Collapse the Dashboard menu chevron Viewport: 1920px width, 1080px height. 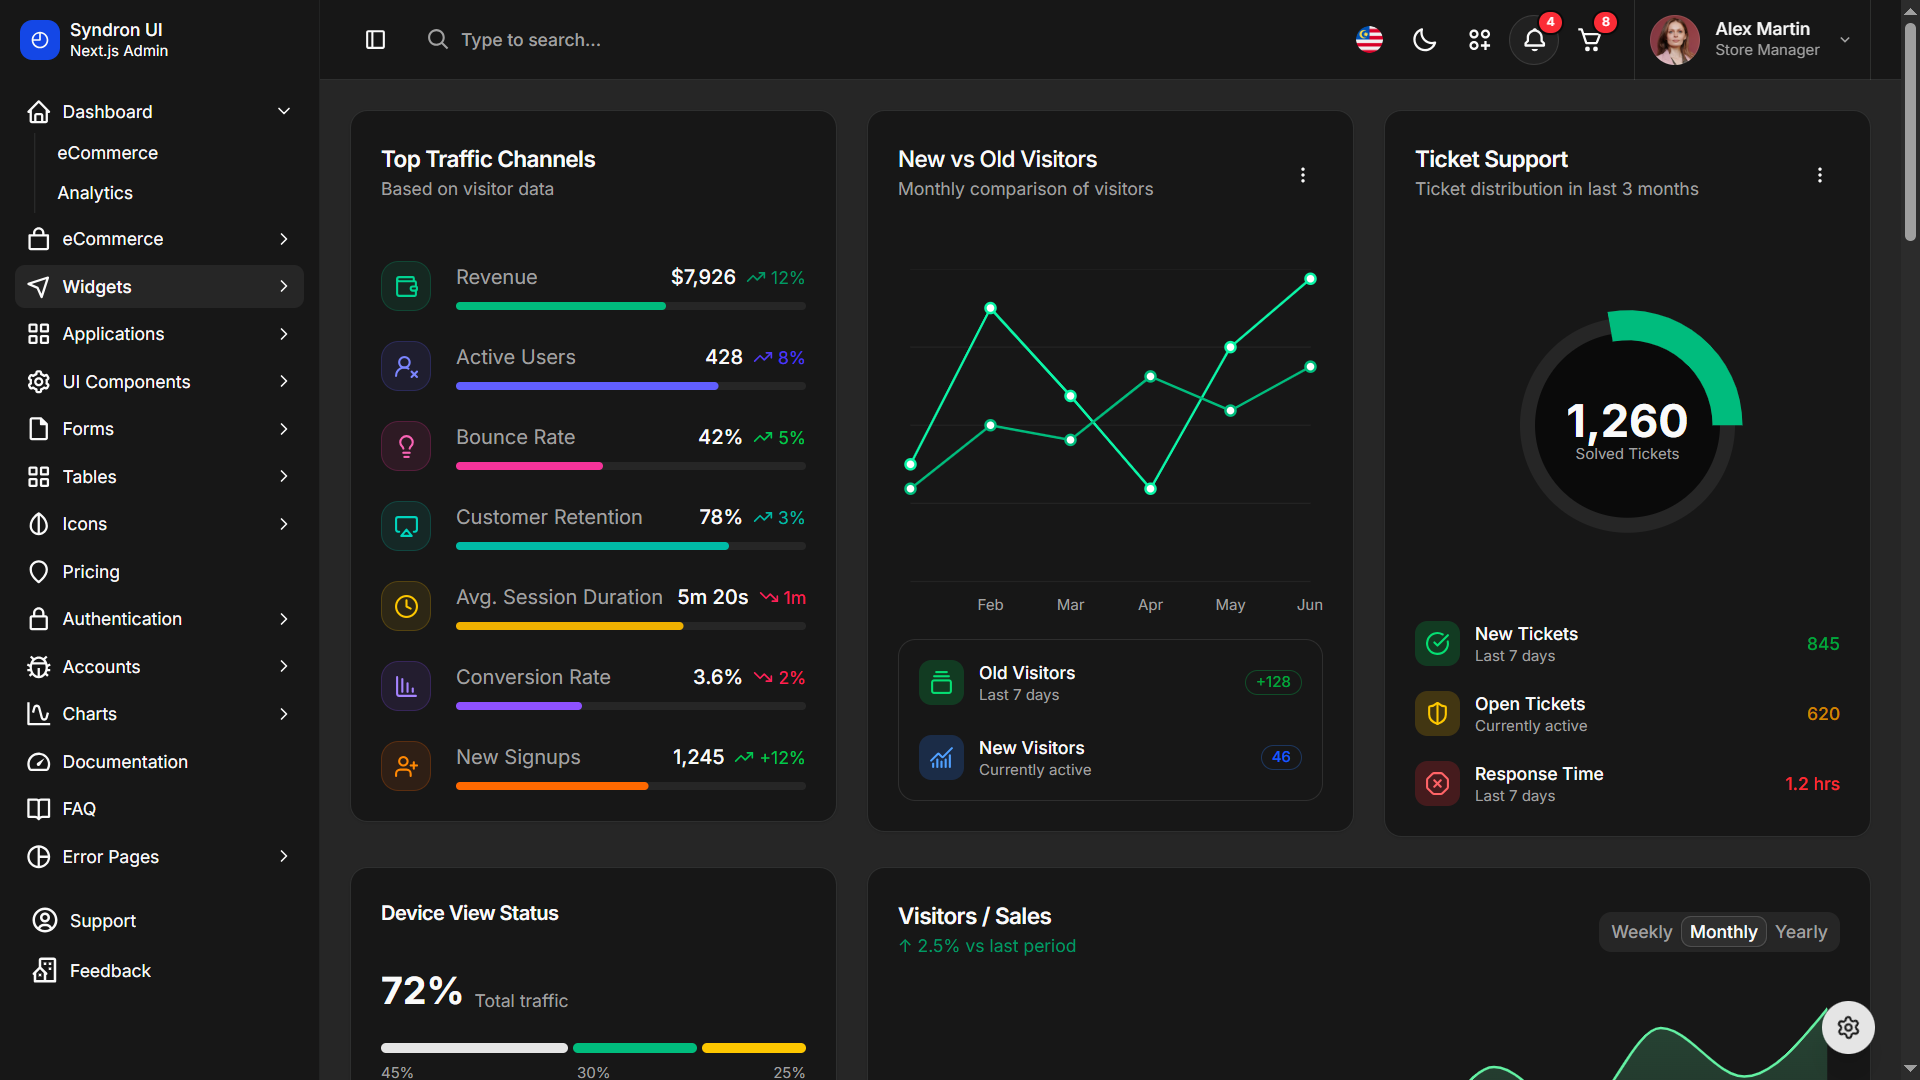(x=284, y=111)
